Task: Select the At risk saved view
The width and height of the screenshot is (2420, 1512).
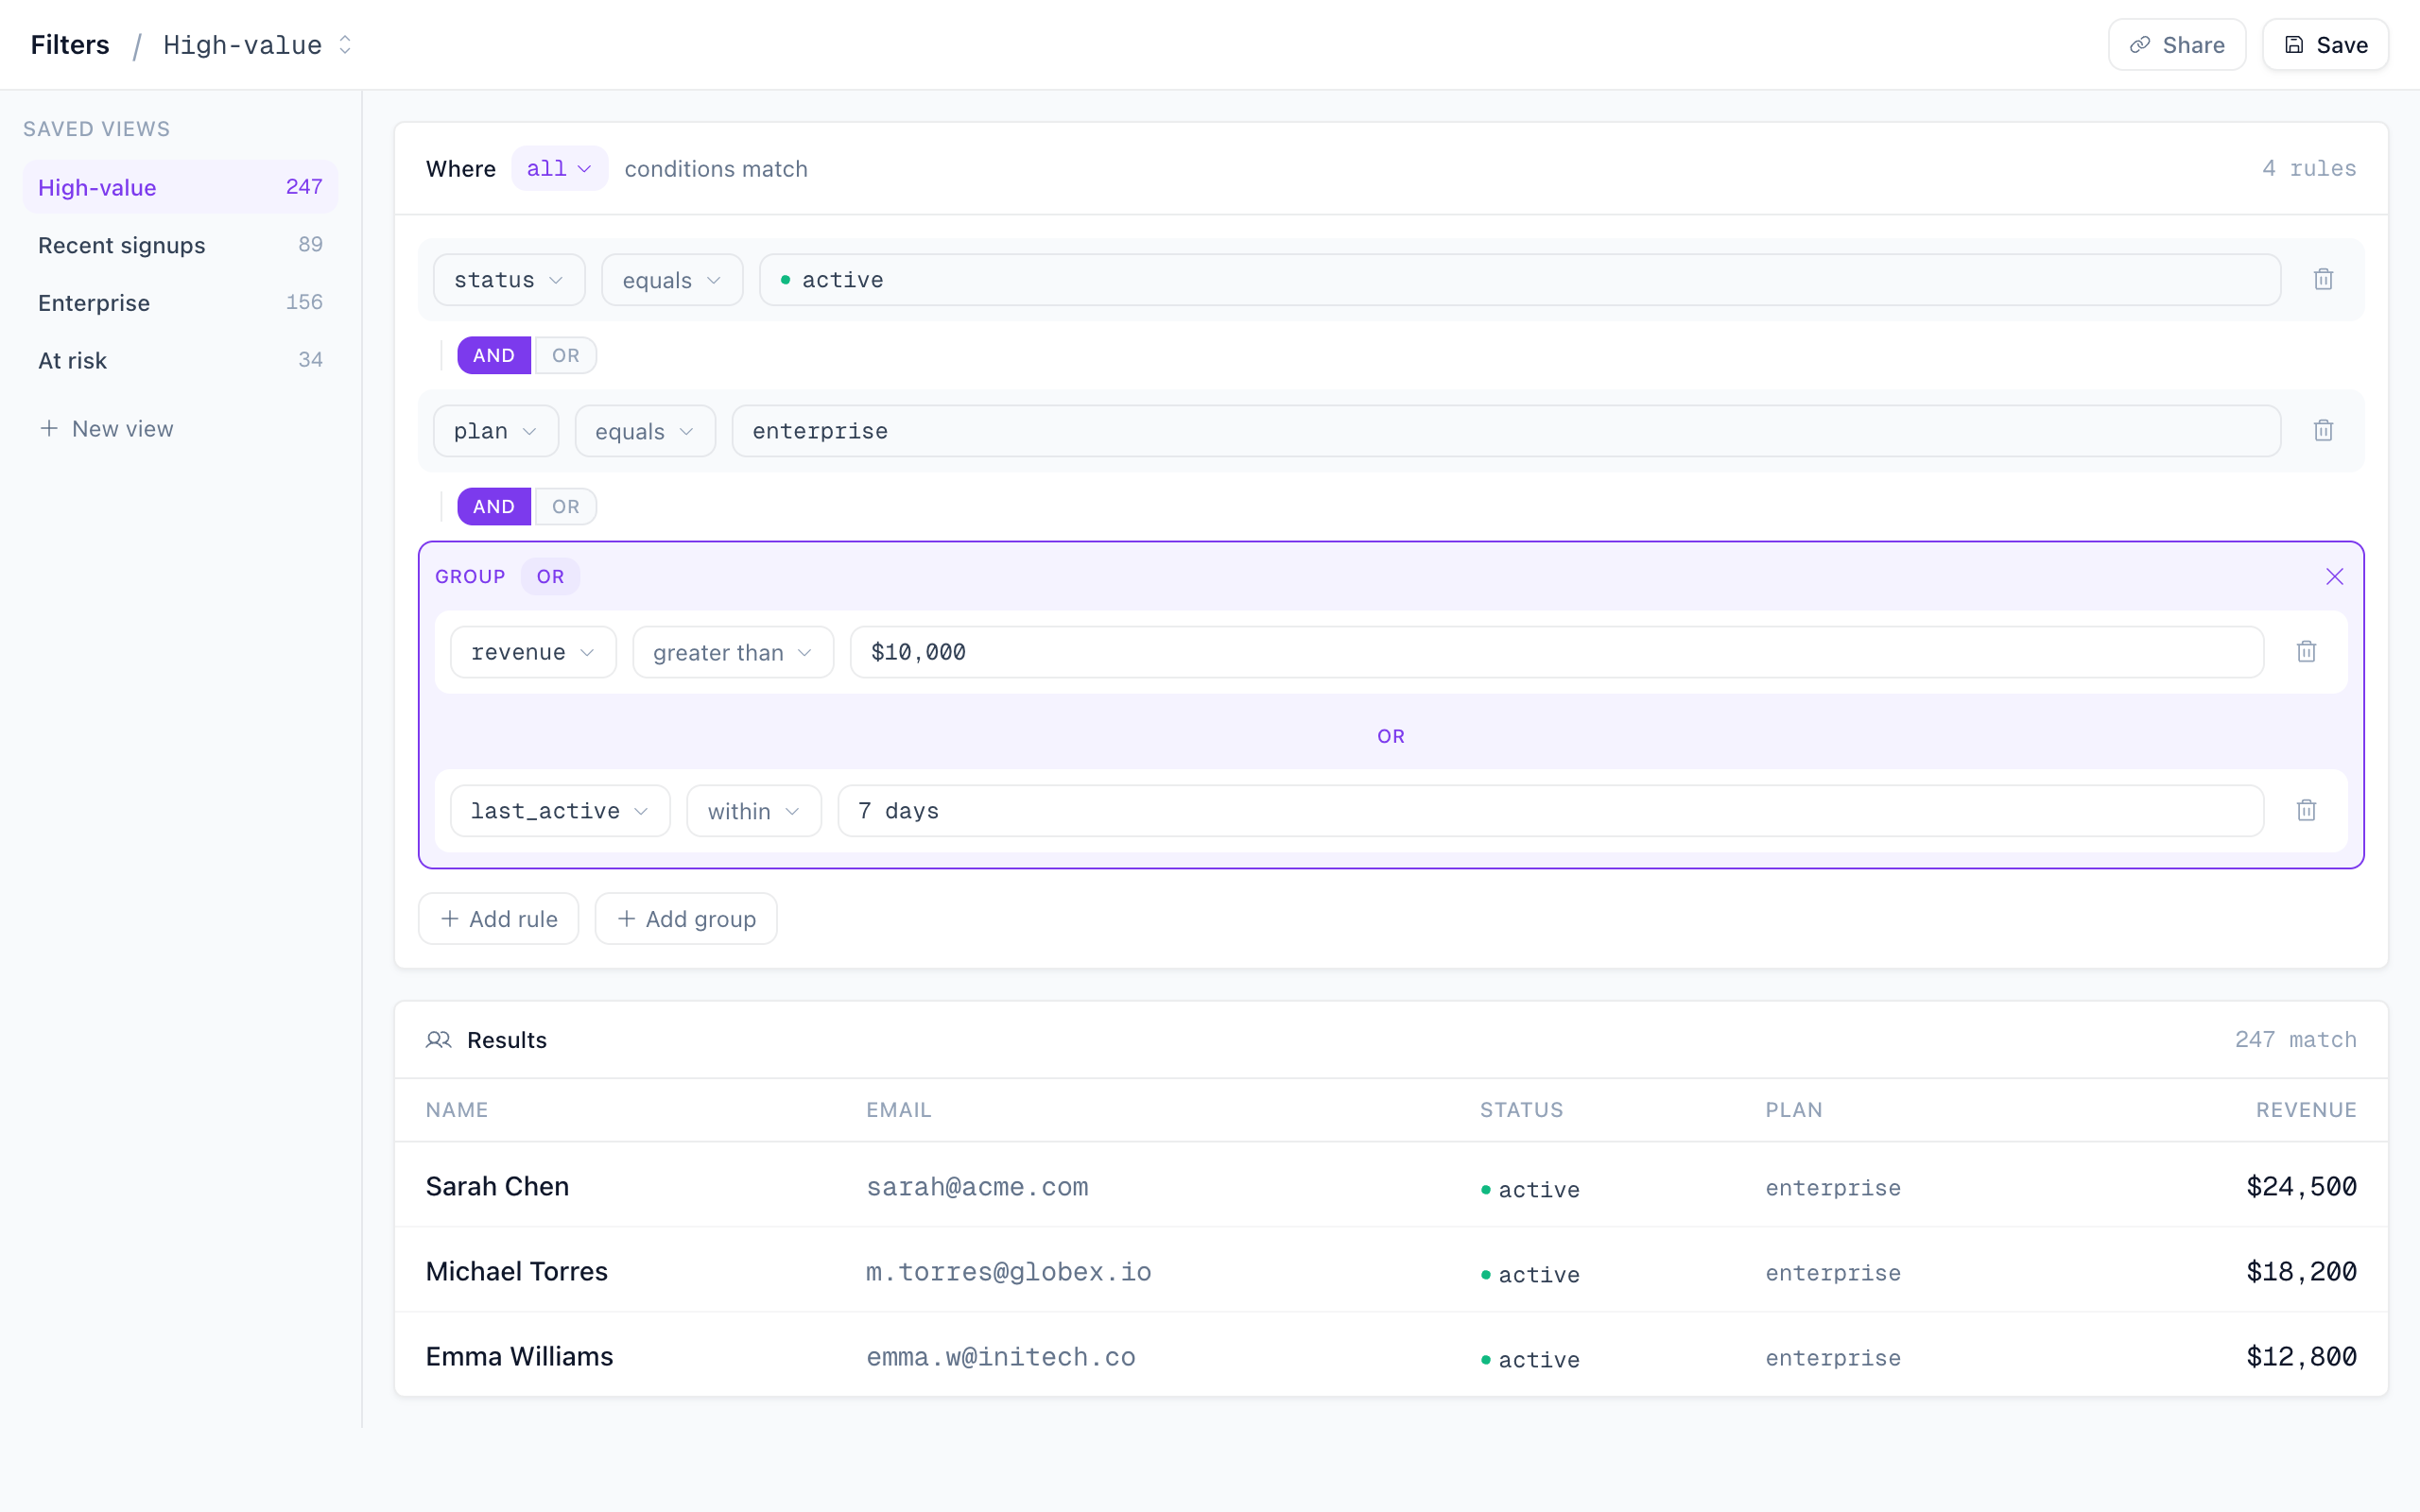Action: (x=72, y=360)
